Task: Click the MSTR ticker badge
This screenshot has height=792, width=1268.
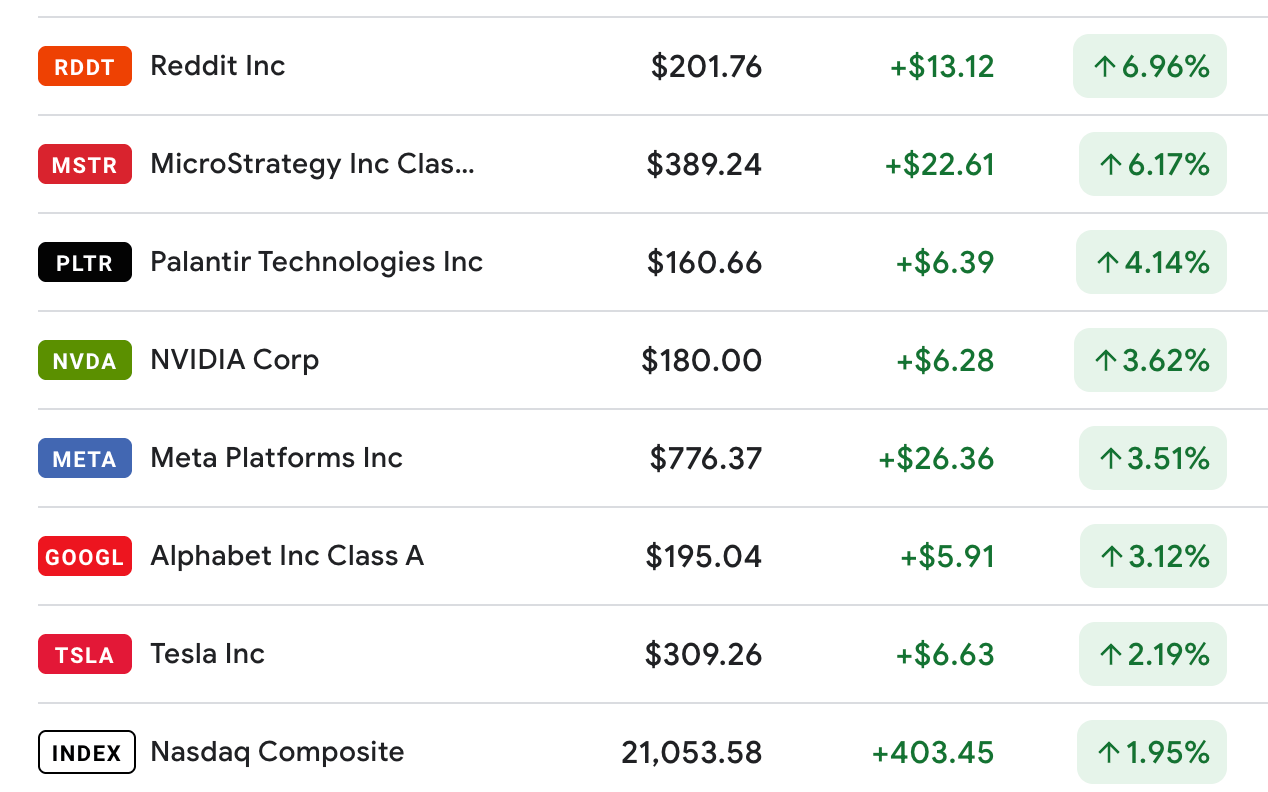Action: point(85,164)
